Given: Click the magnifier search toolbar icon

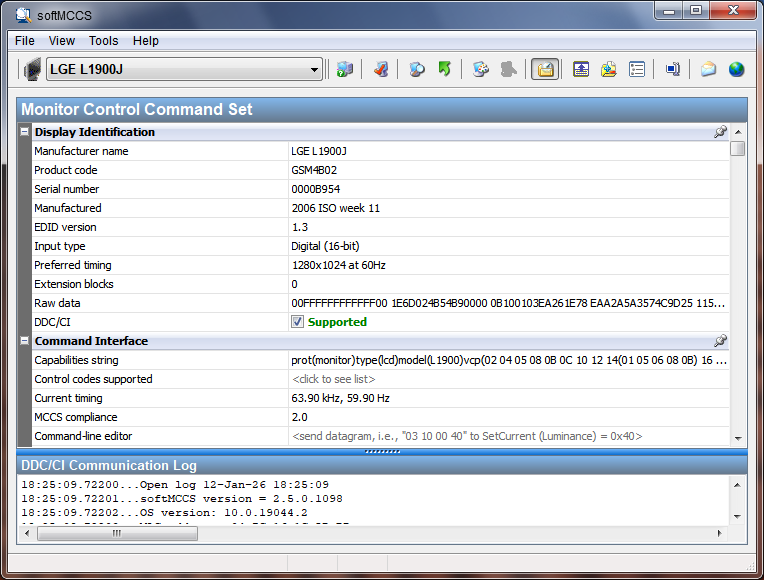Looking at the screenshot, I should tap(417, 69).
